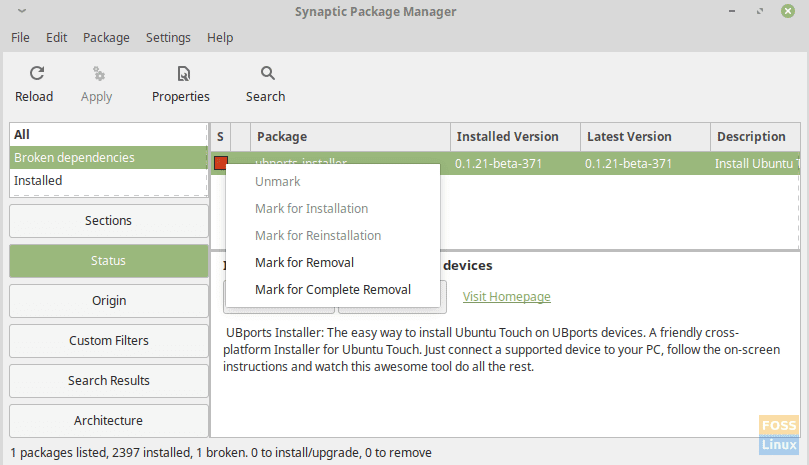This screenshot has width=809, height=465.
Task: Click the Search Results button
Action: (108, 381)
